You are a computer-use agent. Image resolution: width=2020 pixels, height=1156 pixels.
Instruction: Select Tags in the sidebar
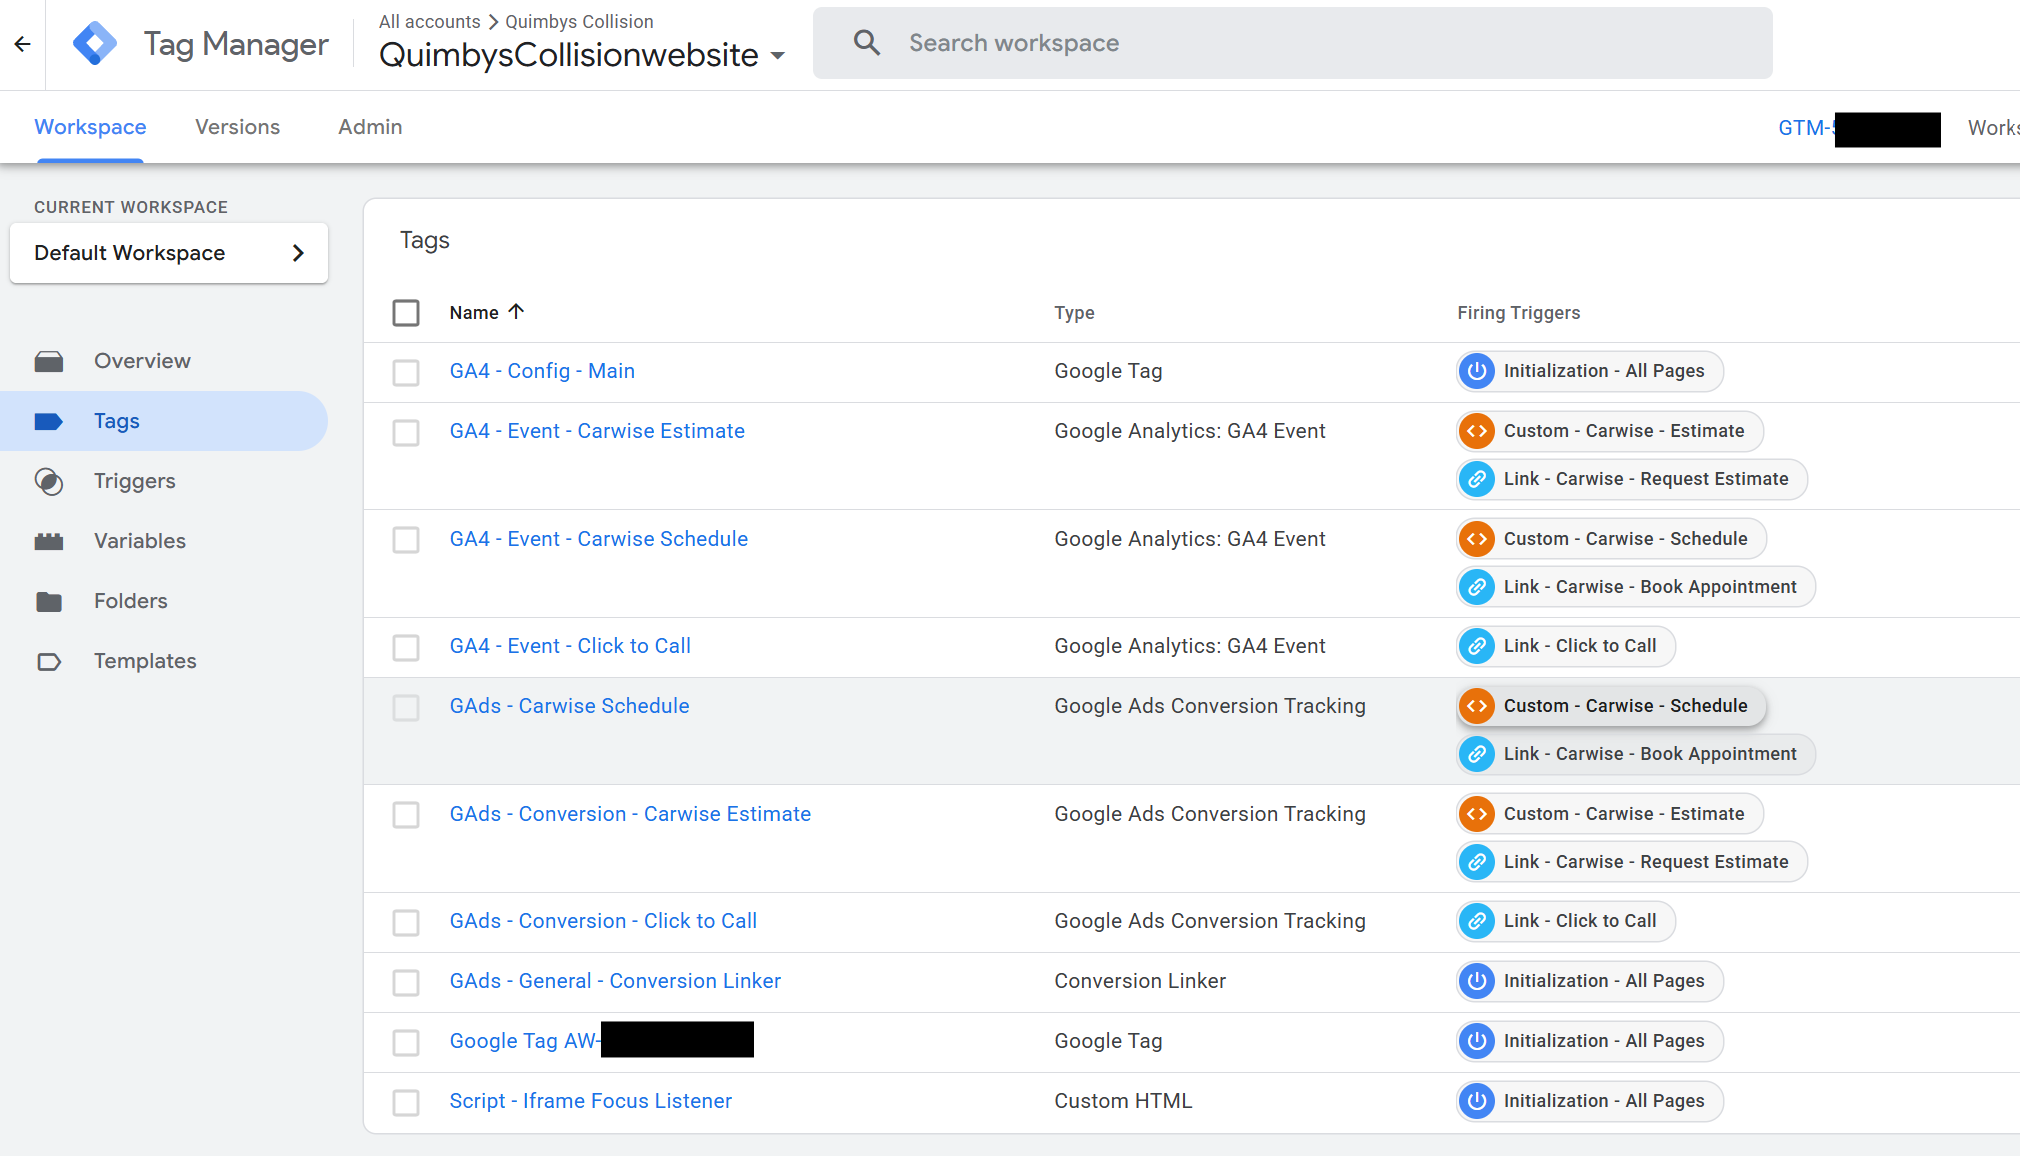tap(164, 421)
